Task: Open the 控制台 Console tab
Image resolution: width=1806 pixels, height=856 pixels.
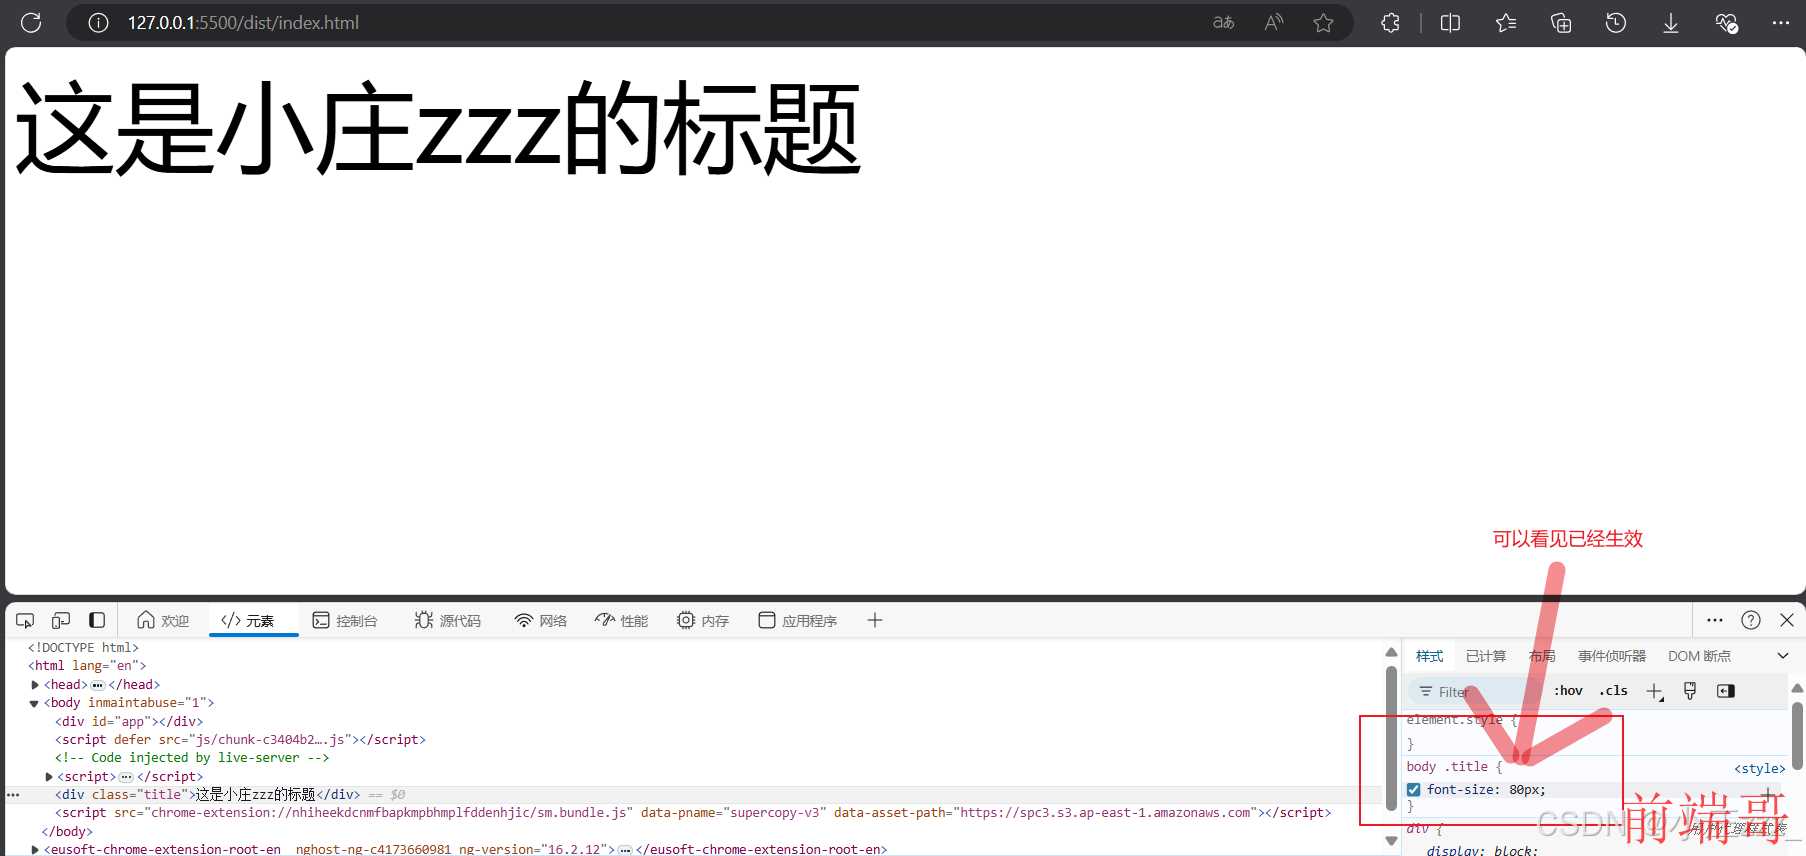Action: [x=345, y=620]
